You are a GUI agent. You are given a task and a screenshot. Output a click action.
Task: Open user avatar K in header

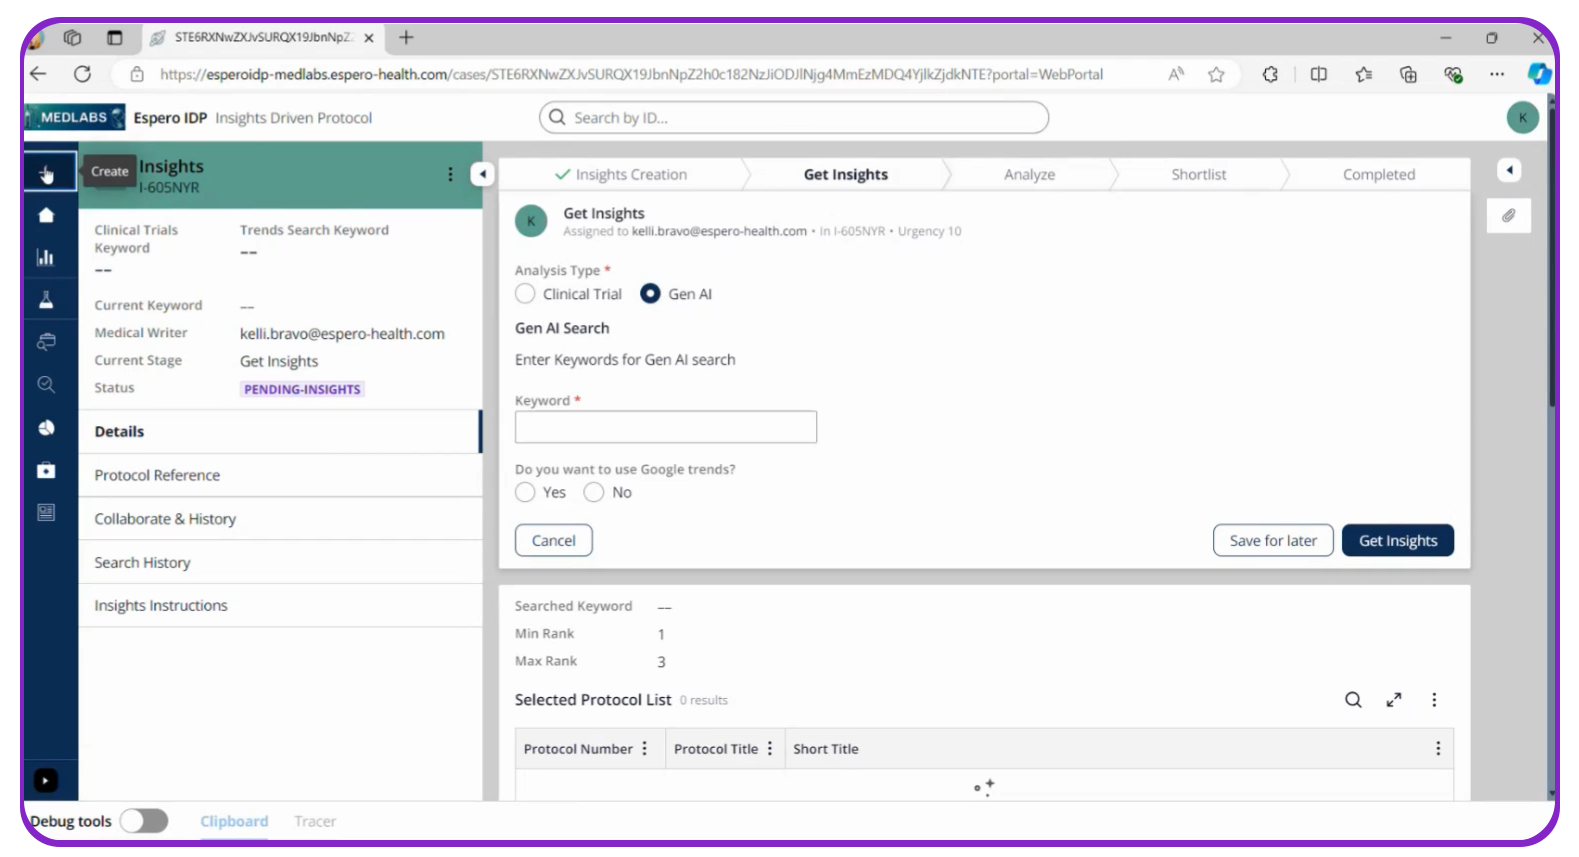click(x=1522, y=118)
